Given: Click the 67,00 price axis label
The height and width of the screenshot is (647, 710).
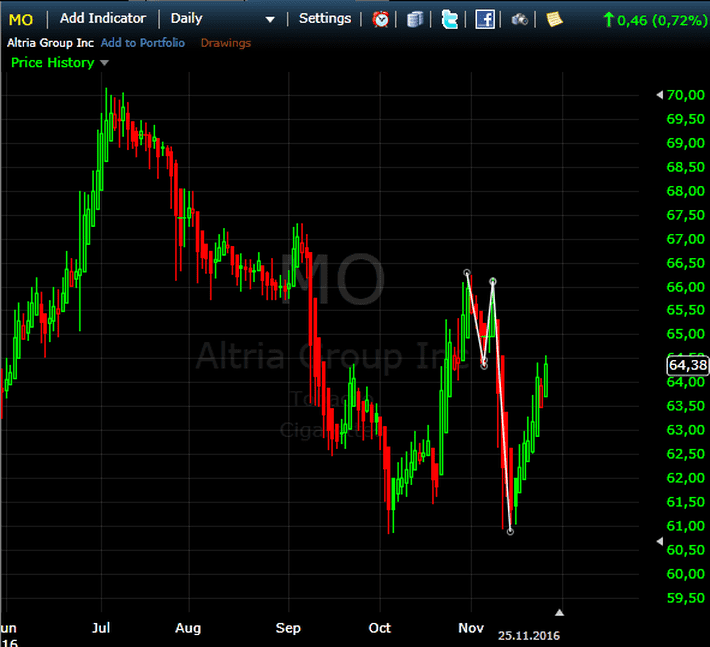Looking at the screenshot, I should coord(686,239).
